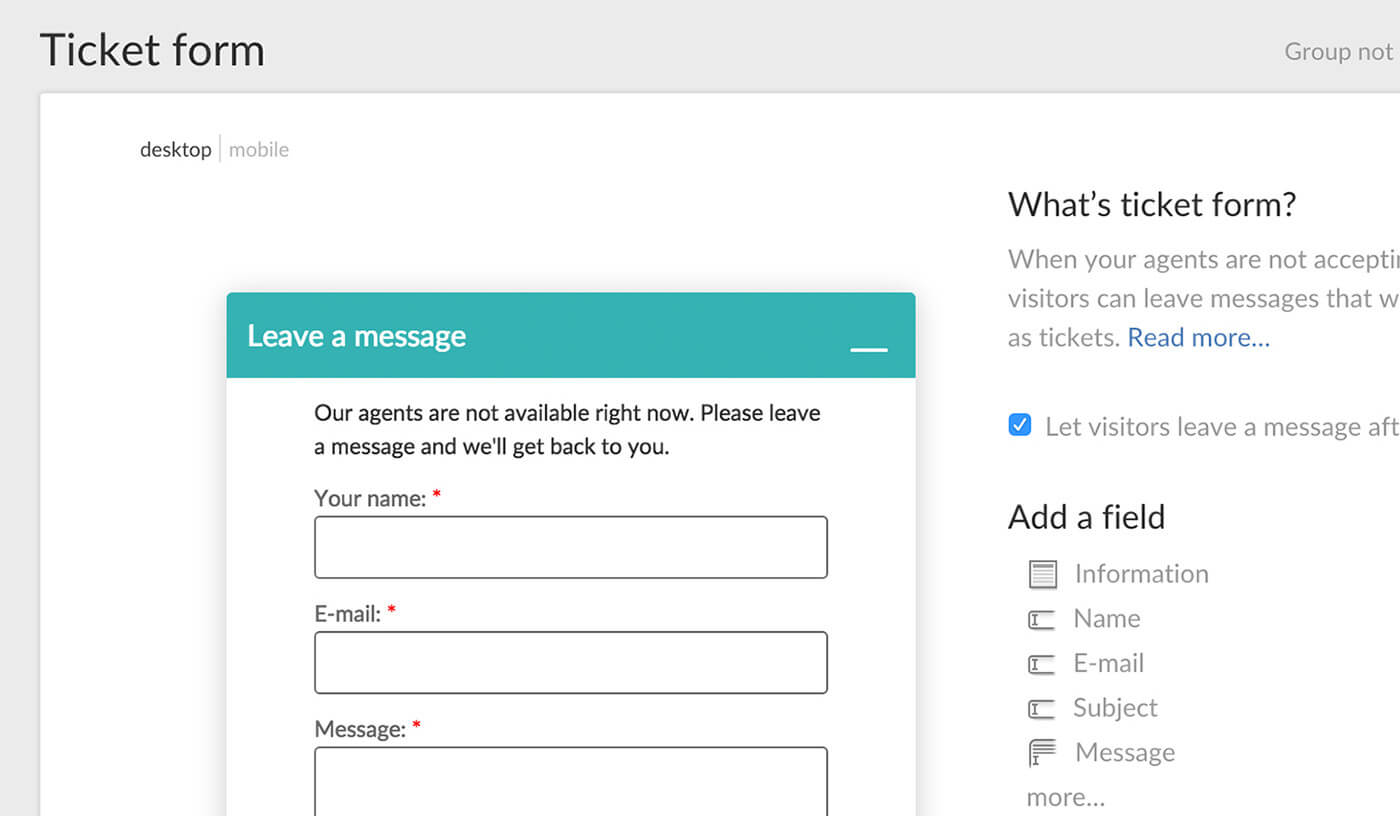Add an Information field using its icon
The width and height of the screenshot is (1400, 816).
1043,574
